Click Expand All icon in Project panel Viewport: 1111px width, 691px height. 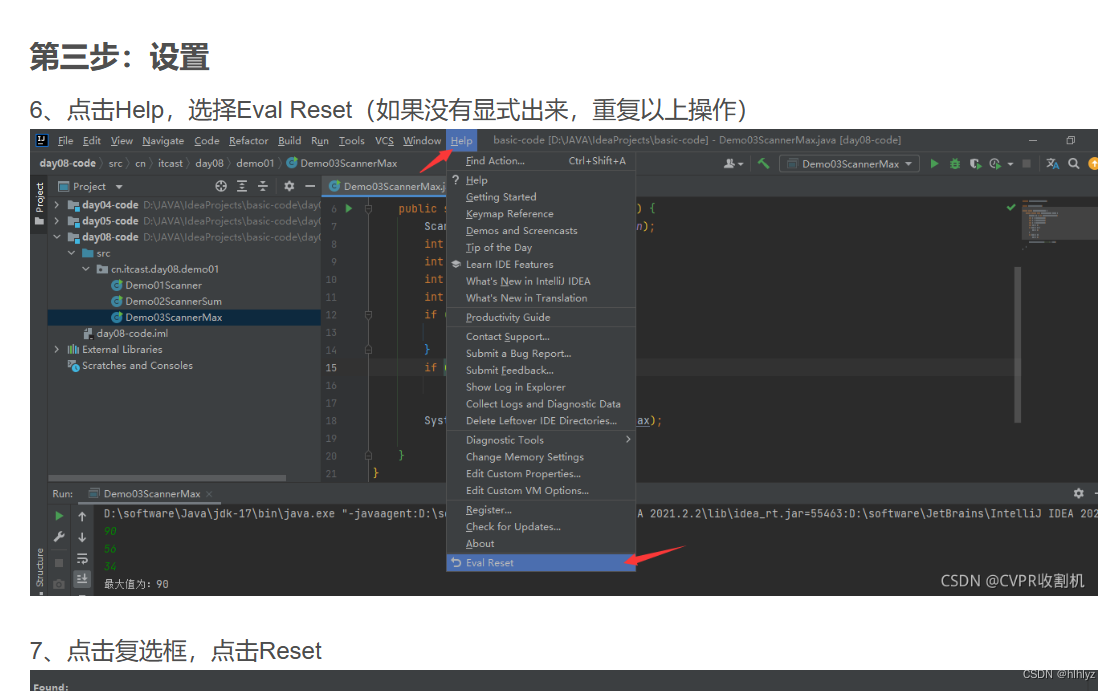coord(242,186)
